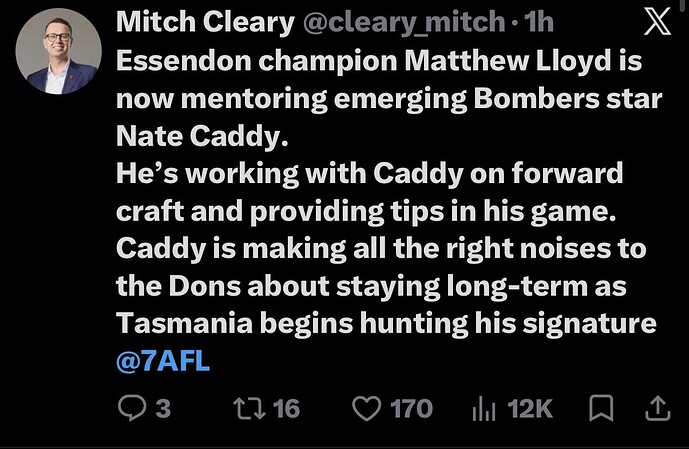Click the repost count 16
This screenshot has height=449, width=689.
point(286,409)
